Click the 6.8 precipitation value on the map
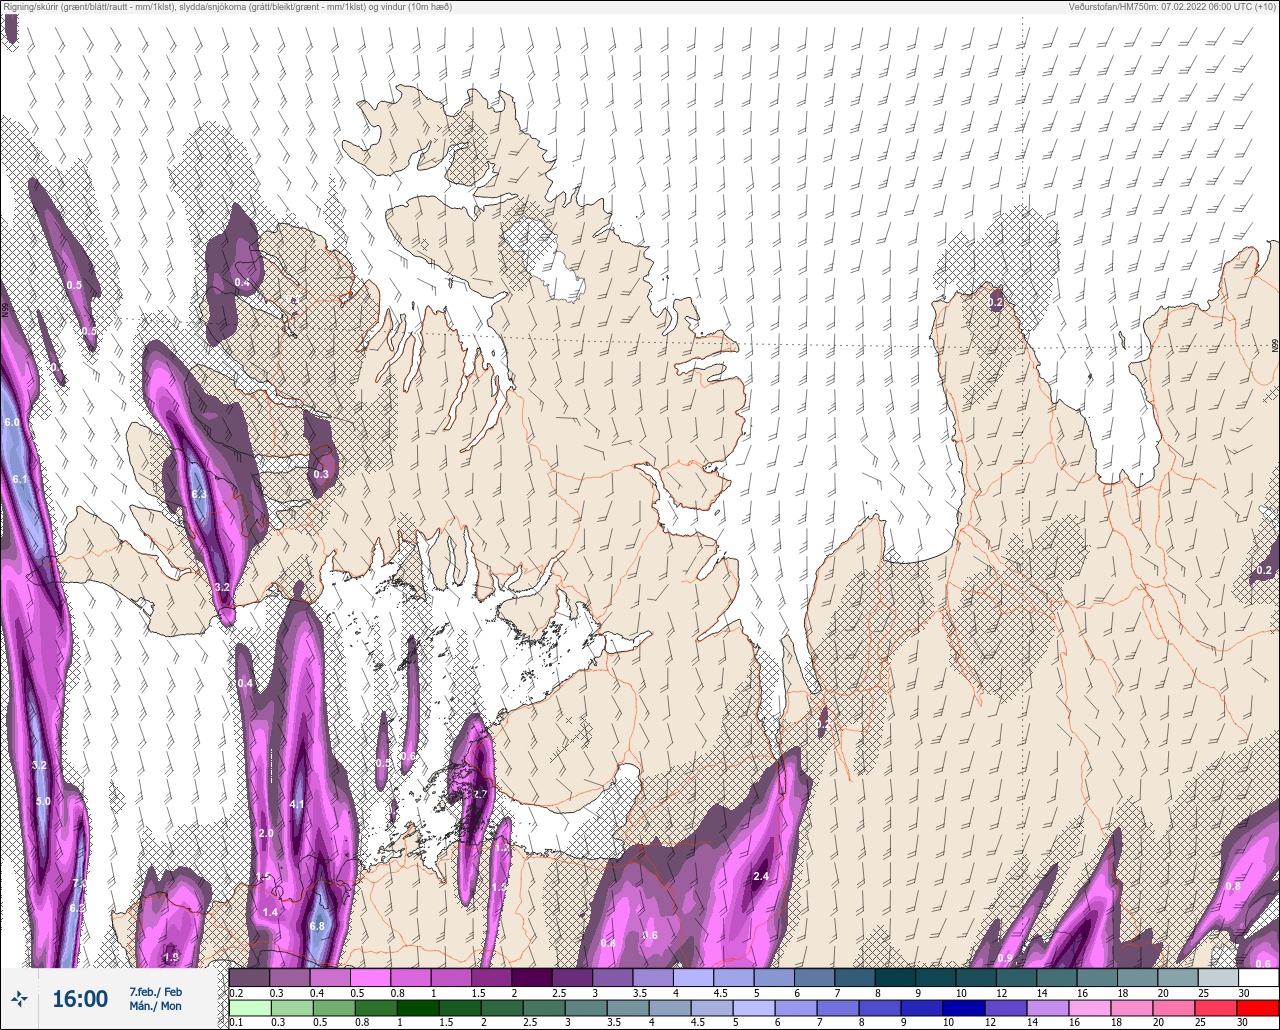1280x1030 pixels. coord(317,926)
